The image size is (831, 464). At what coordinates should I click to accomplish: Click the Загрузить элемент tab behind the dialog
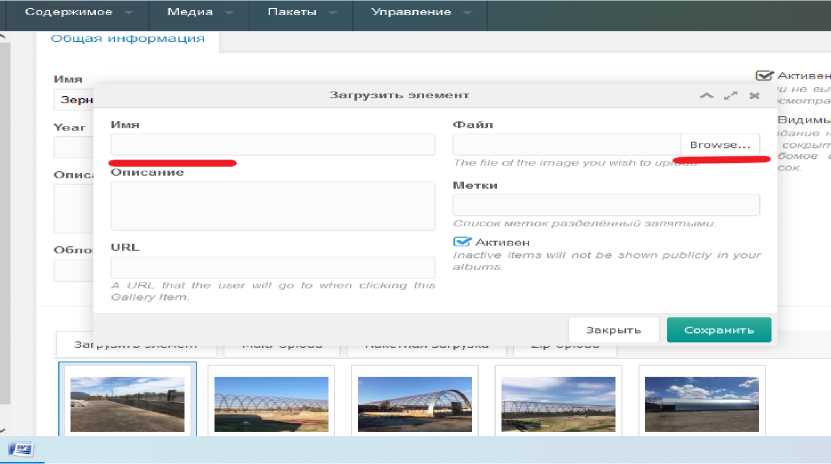click(x=136, y=345)
